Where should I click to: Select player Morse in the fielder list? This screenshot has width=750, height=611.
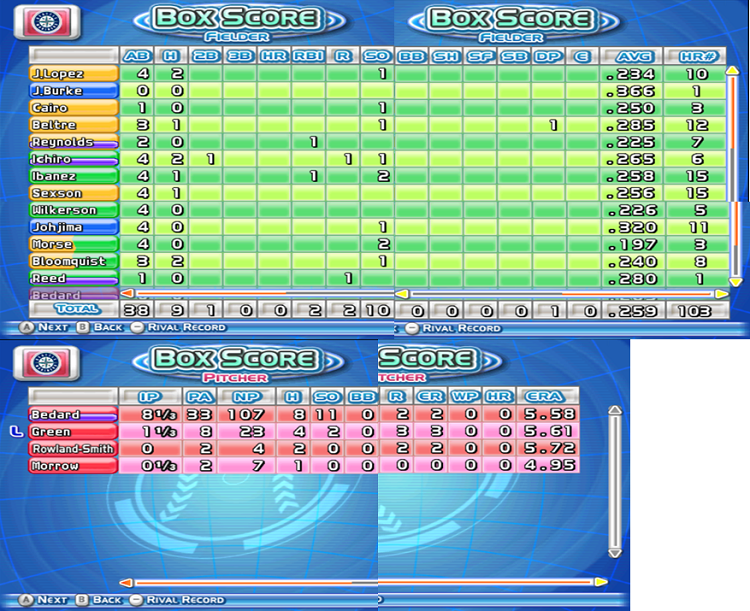pyautogui.click(x=74, y=244)
